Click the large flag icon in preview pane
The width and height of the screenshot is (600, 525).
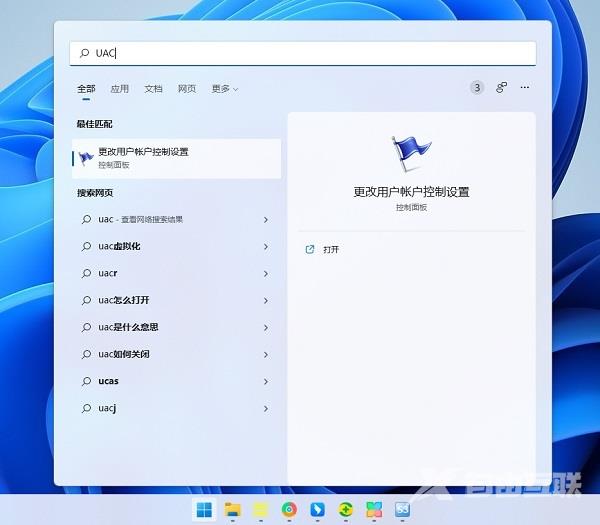411,154
